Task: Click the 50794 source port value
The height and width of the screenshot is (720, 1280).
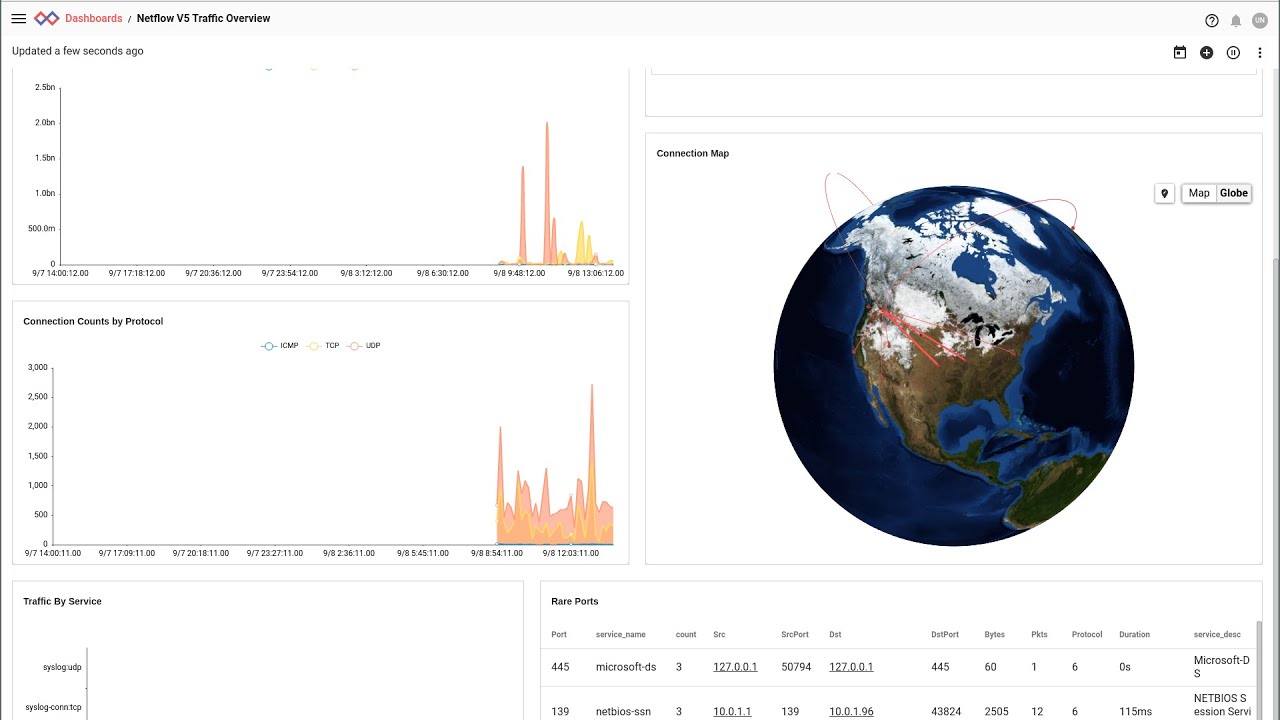Action: [796, 667]
